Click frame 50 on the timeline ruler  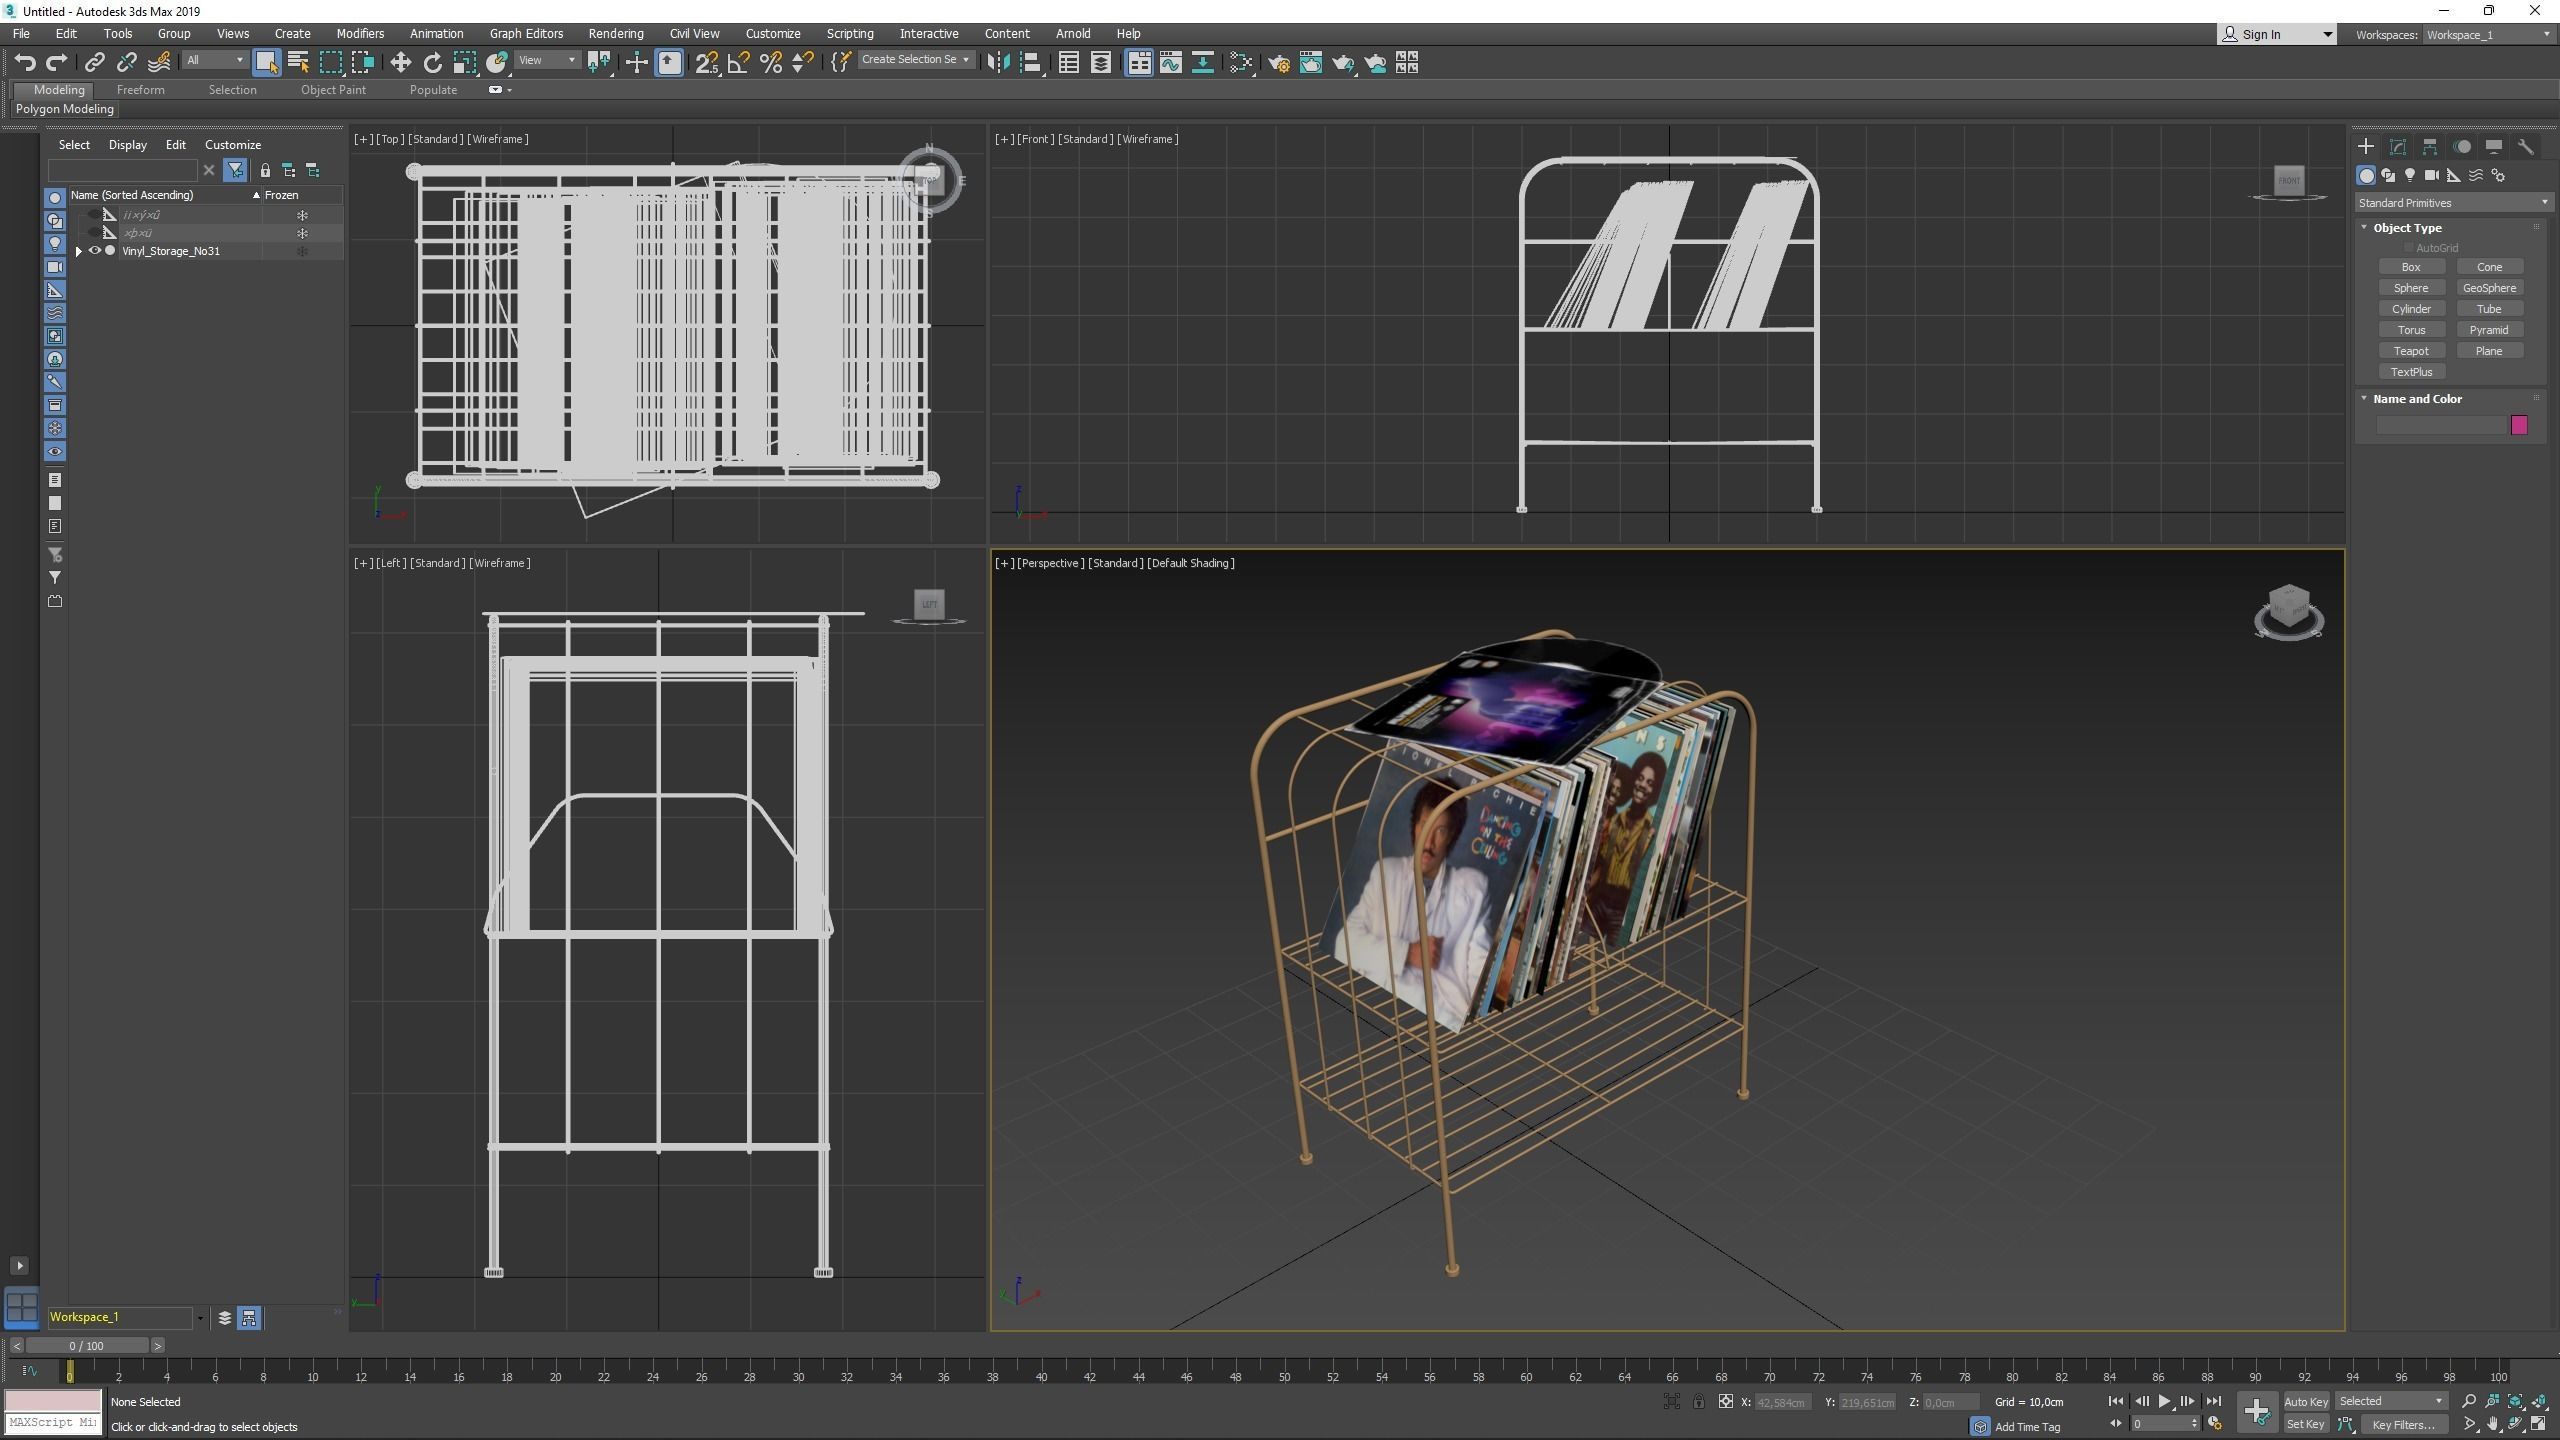click(1284, 1376)
